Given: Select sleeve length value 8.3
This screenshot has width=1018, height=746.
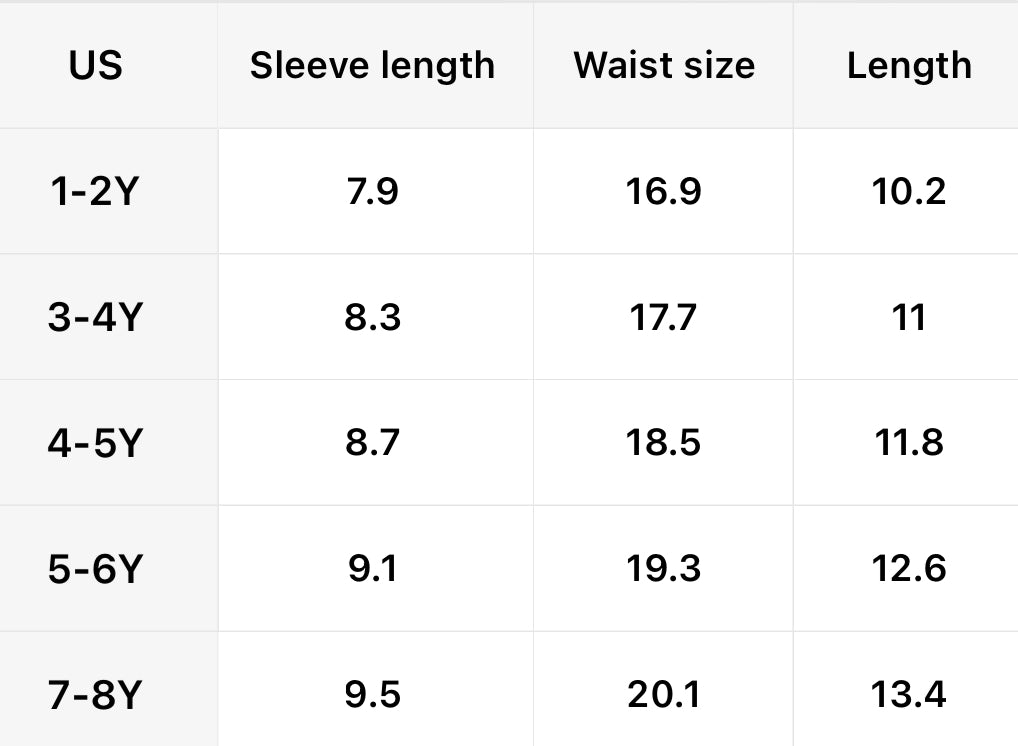Looking at the screenshot, I should (372, 317).
